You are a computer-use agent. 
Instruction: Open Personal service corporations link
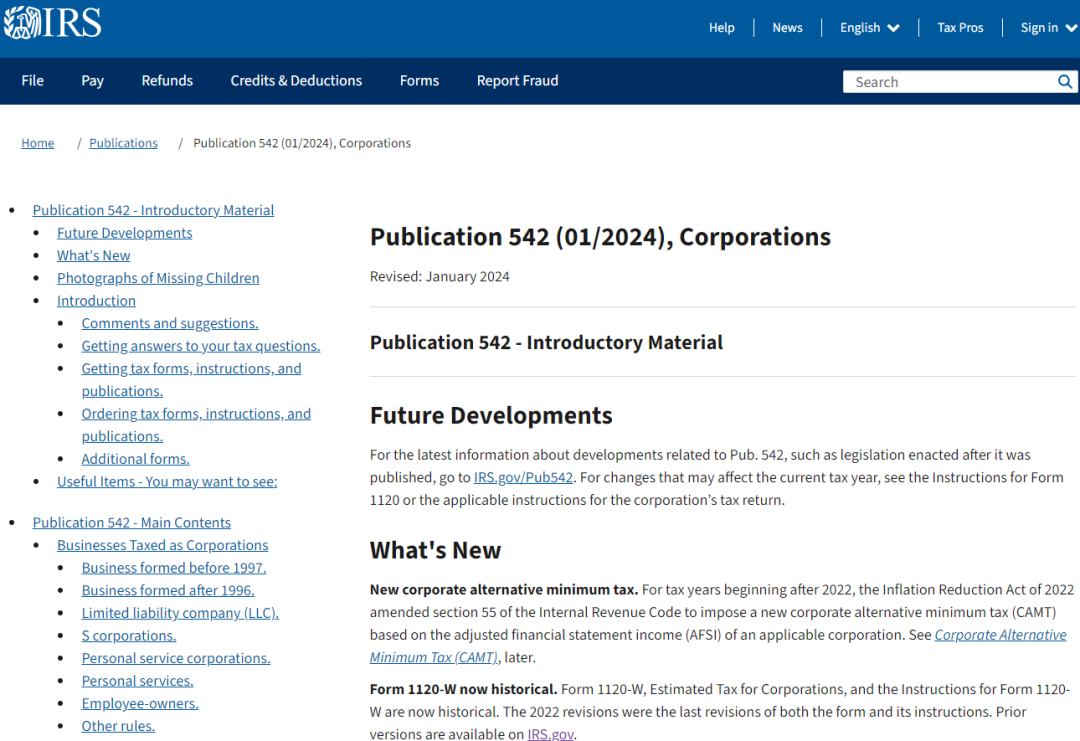(x=176, y=659)
